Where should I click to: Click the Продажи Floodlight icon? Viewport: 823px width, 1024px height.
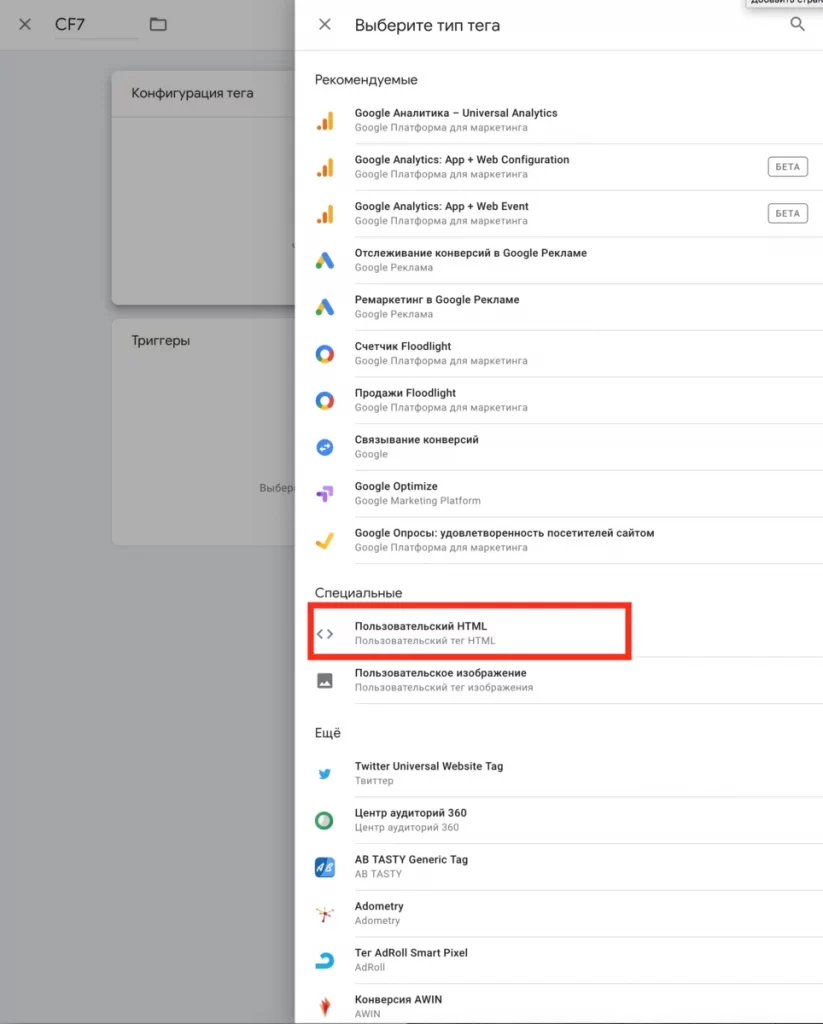(325, 400)
